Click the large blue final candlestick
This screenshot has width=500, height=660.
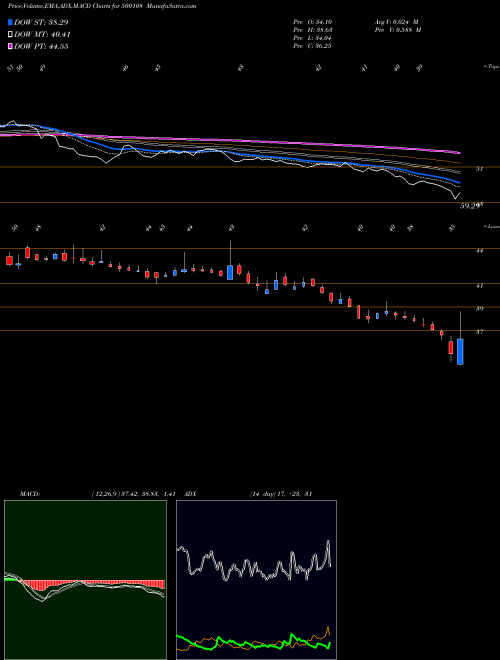click(460, 351)
